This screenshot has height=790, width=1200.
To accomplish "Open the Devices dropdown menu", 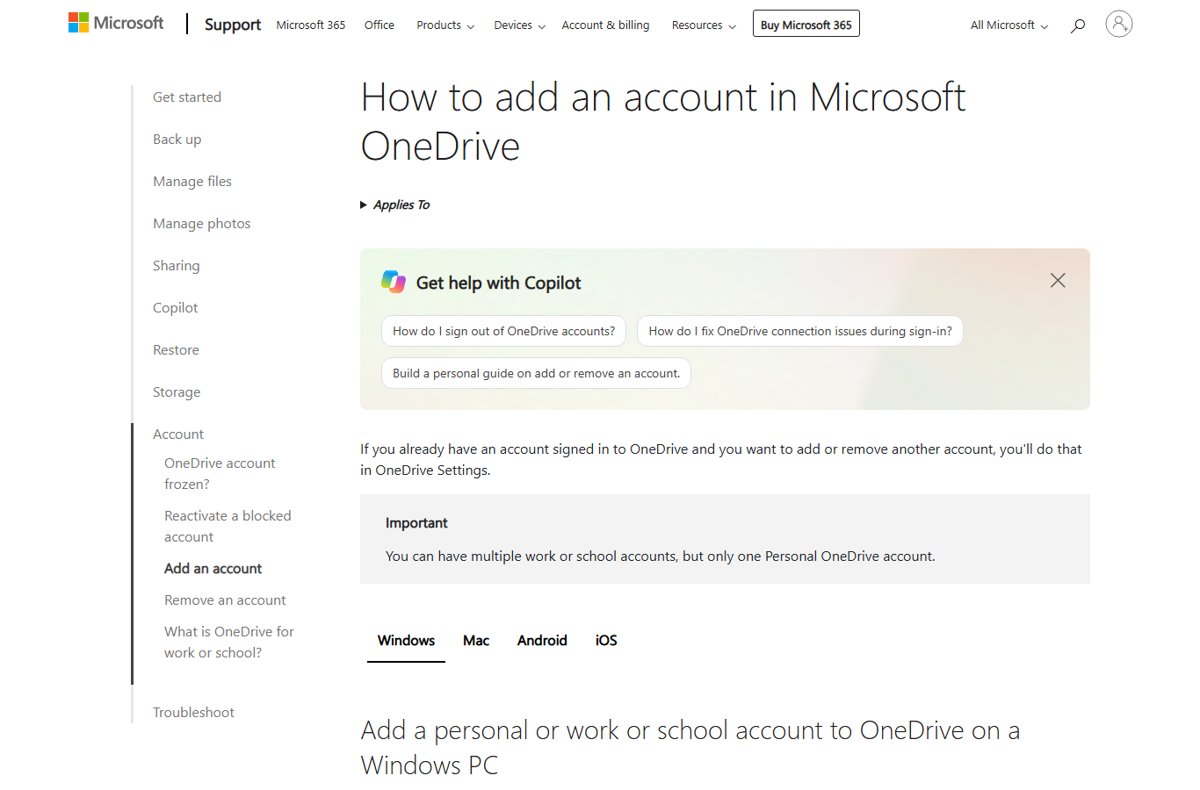I will (519, 25).
